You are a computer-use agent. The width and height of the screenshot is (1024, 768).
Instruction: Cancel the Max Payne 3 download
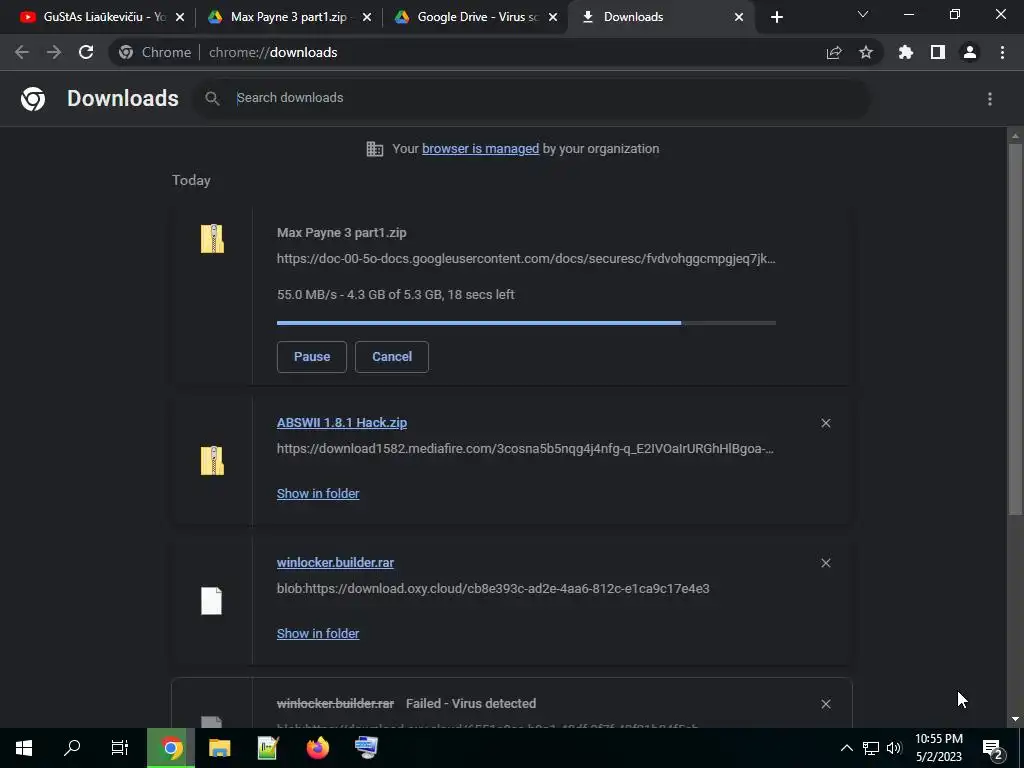pyautogui.click(x=392, y=357)
